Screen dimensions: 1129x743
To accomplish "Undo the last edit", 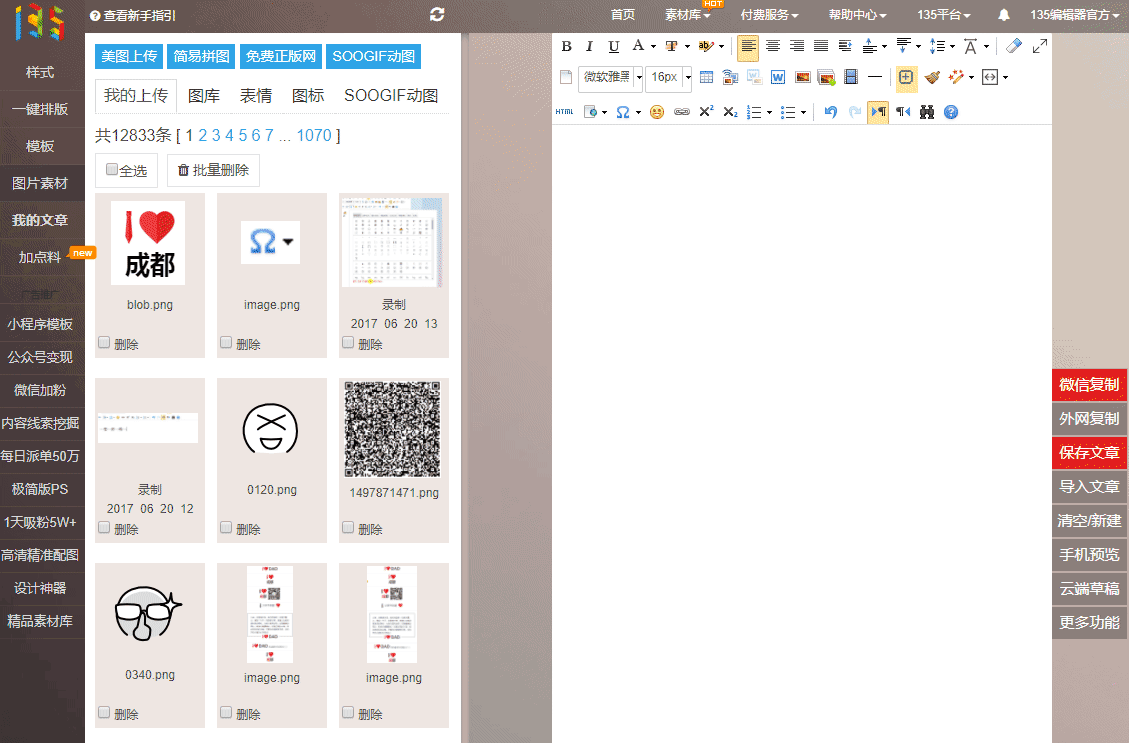I will click(x=830, y=112).
